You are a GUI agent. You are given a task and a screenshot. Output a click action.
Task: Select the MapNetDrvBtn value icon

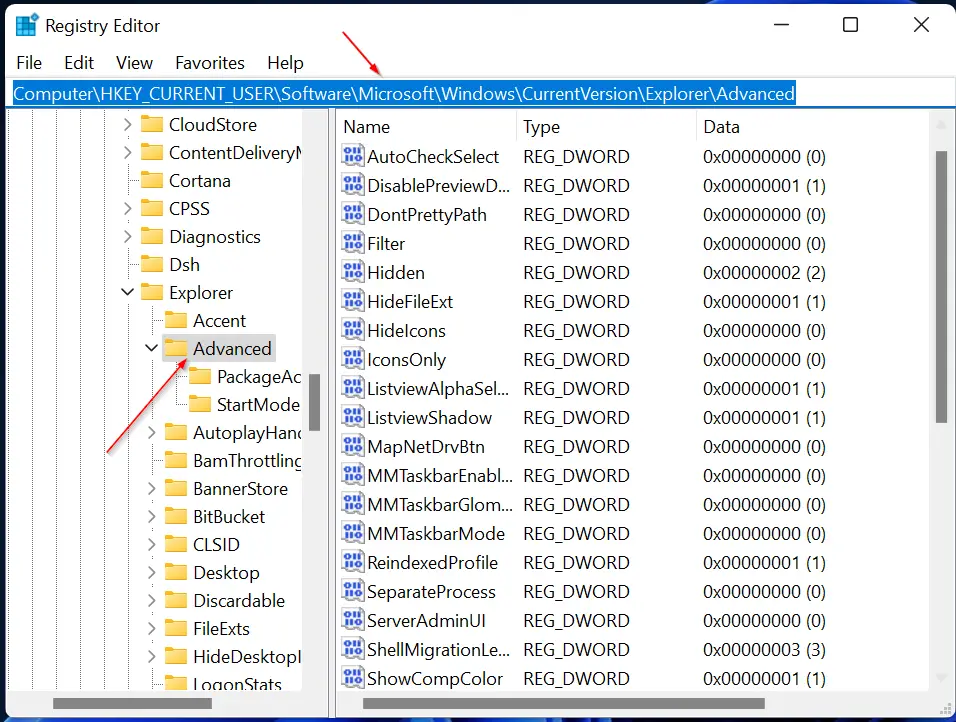[353, 446]
